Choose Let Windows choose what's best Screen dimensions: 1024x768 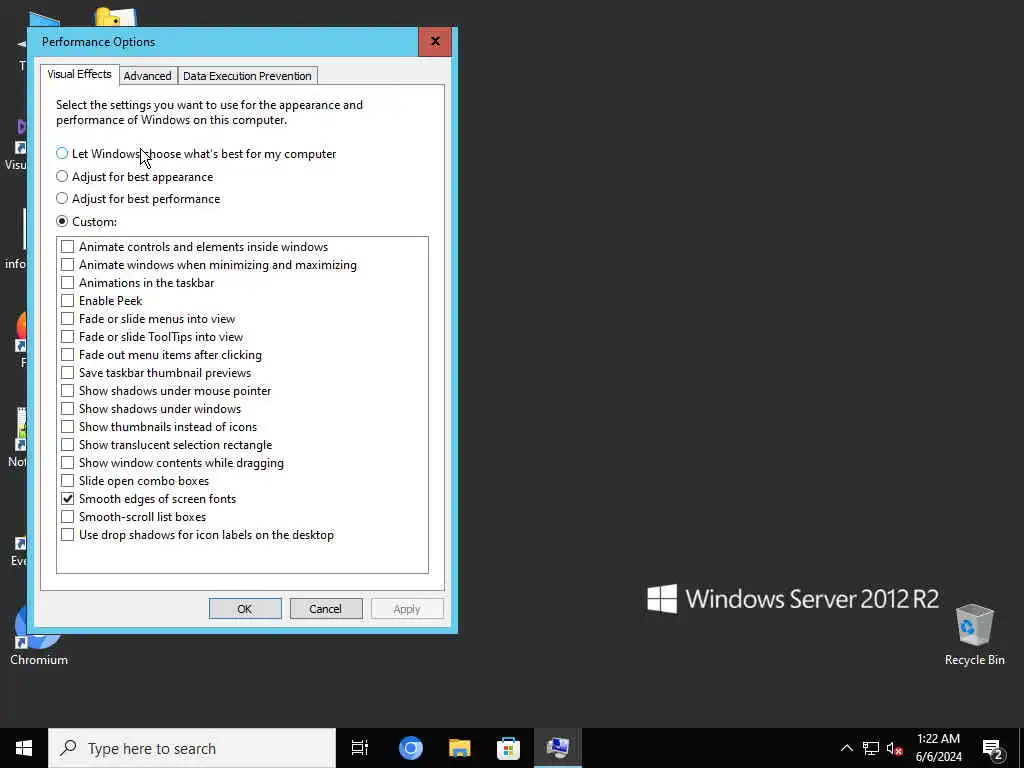click(x=62, y=153)
